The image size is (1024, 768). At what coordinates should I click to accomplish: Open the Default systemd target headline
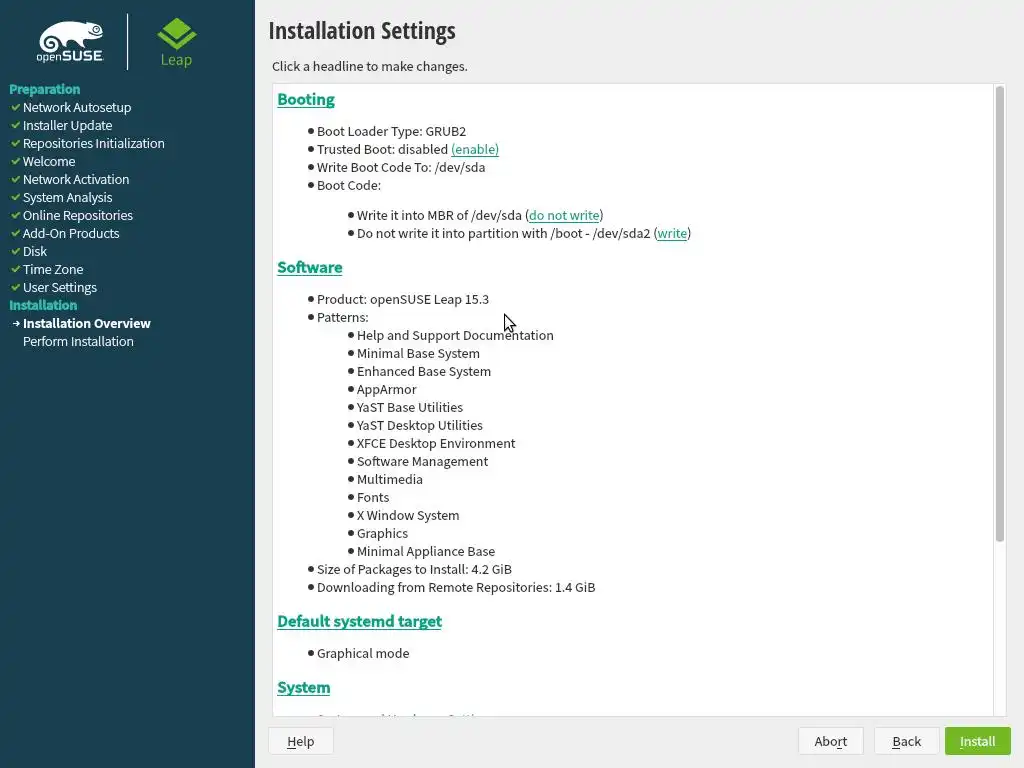359,621
